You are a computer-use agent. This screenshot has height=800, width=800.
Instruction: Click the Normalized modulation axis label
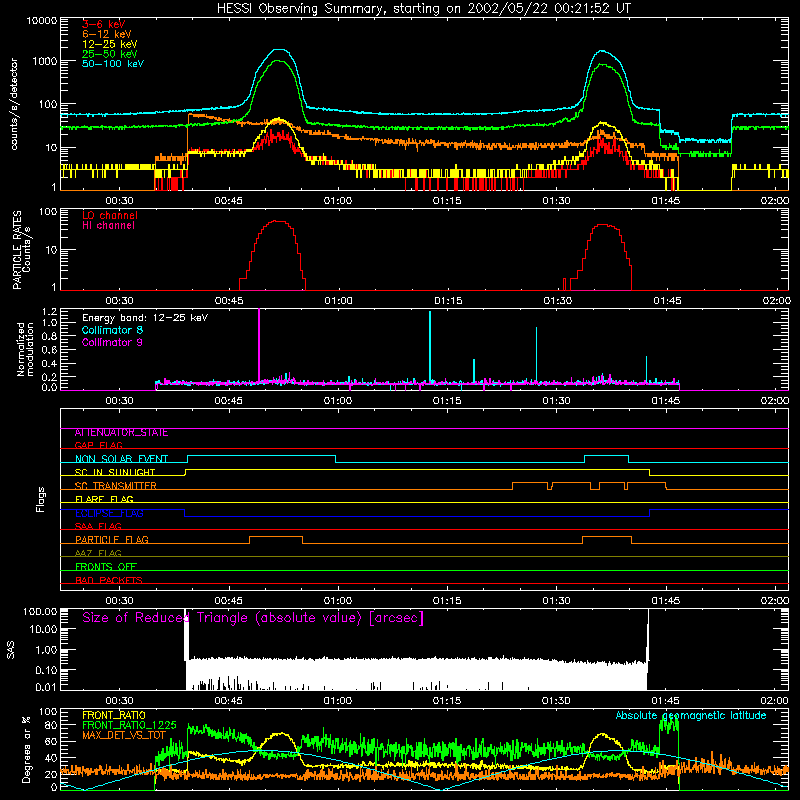[x=24, y=349]
